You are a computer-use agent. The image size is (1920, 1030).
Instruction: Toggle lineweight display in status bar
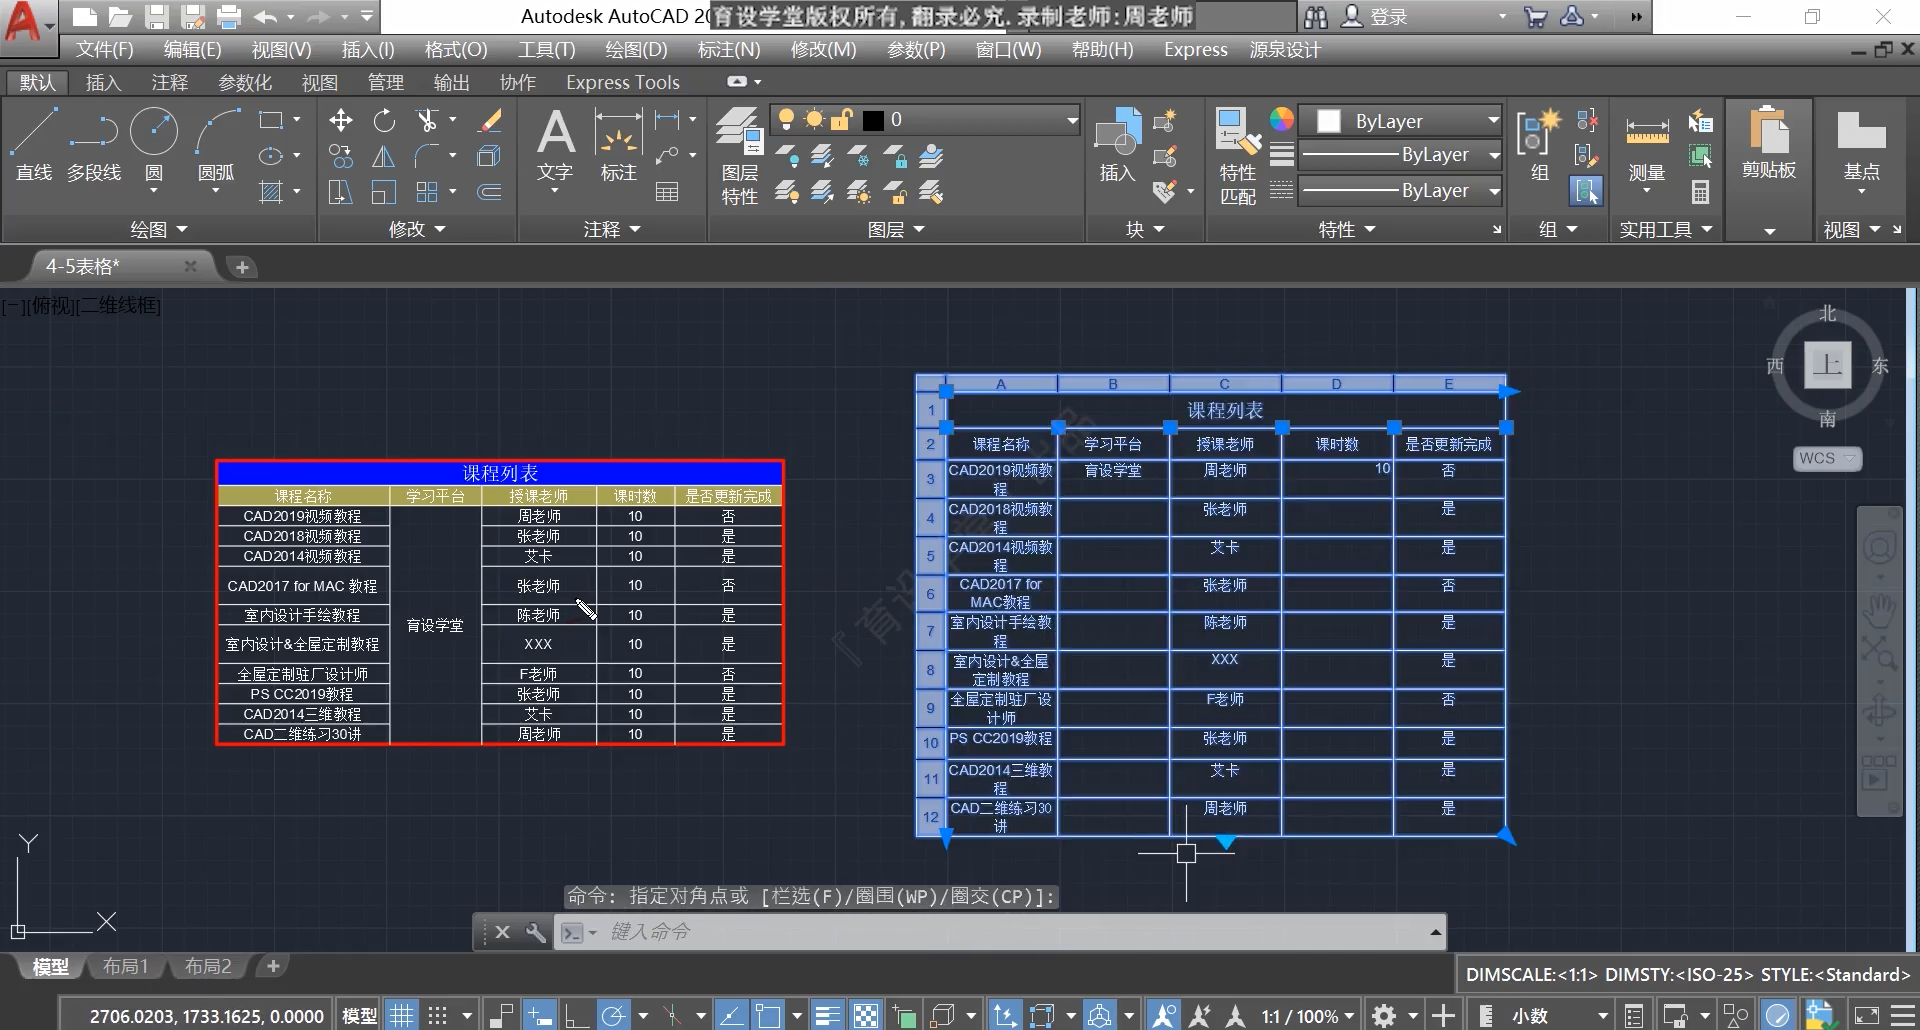(x=827, y=1016)
